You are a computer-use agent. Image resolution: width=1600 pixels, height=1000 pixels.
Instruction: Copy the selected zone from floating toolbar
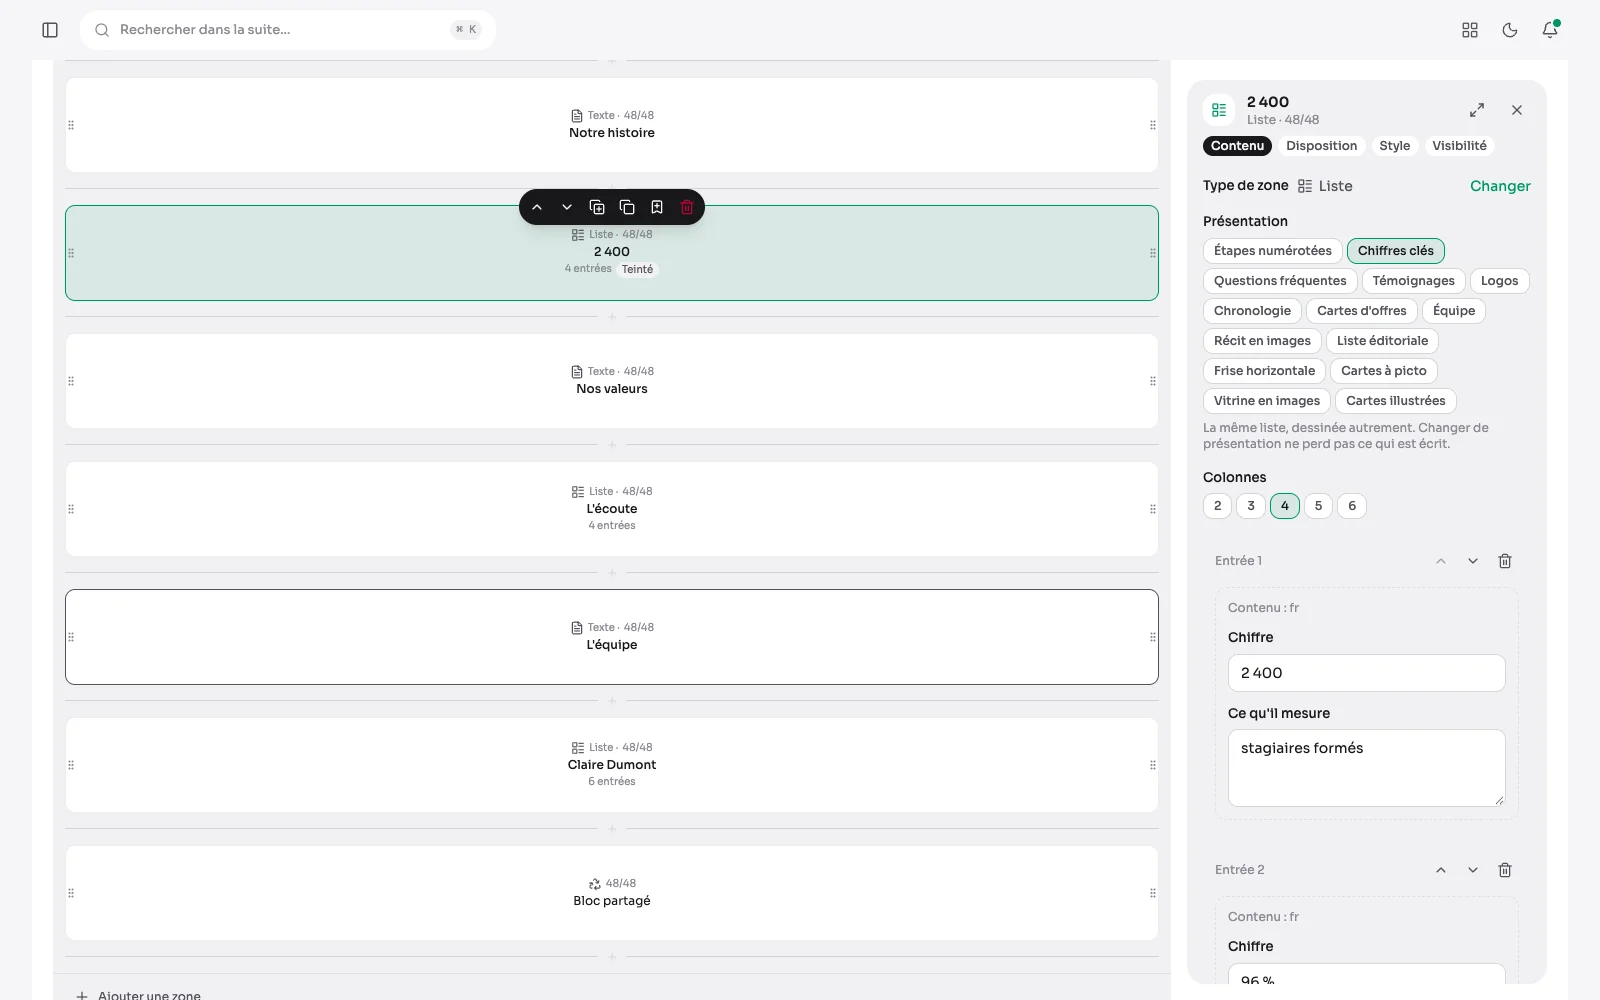pos(627,207)
